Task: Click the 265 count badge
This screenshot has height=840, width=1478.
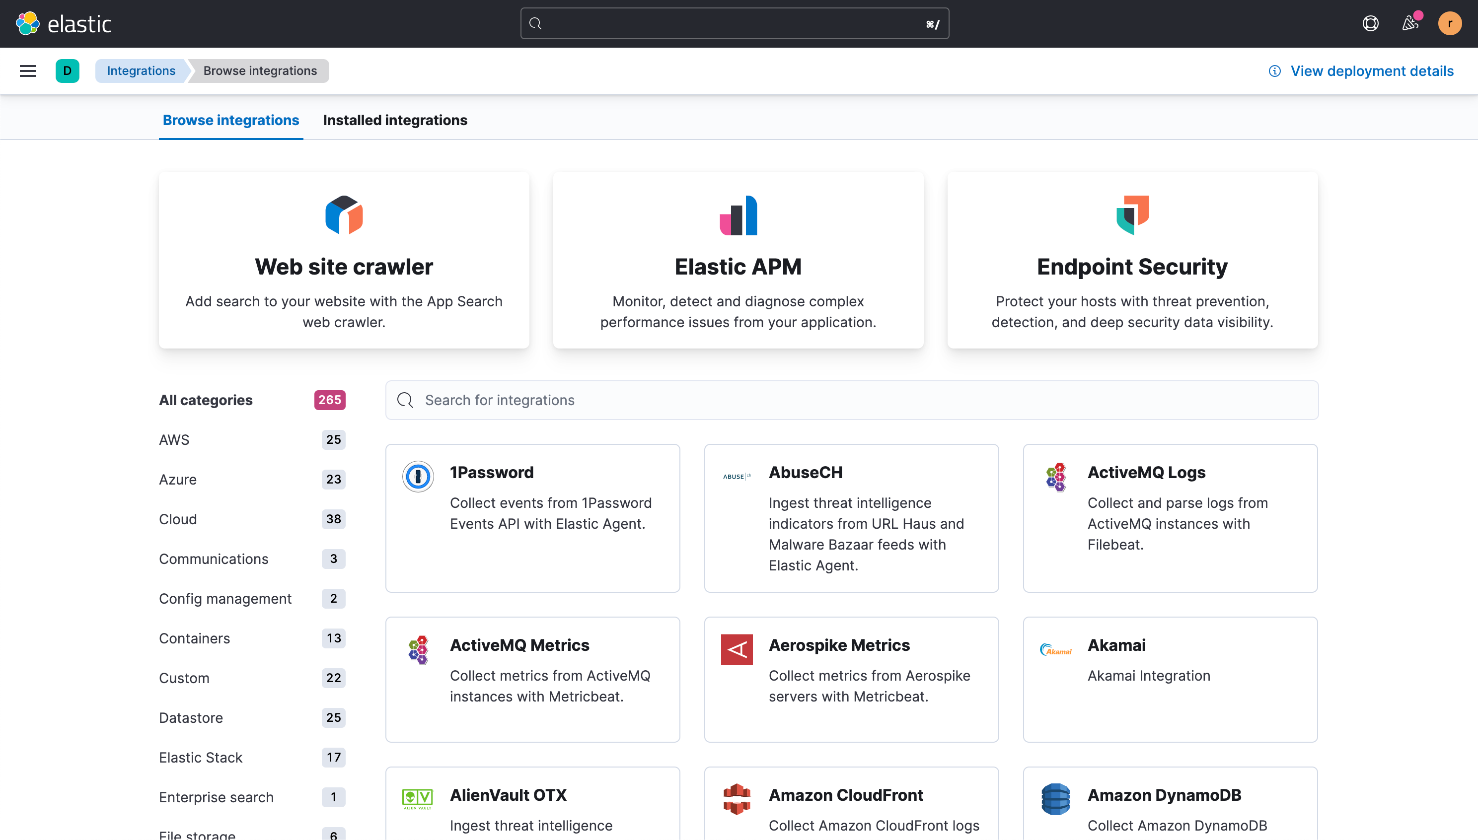Action: 330,400
